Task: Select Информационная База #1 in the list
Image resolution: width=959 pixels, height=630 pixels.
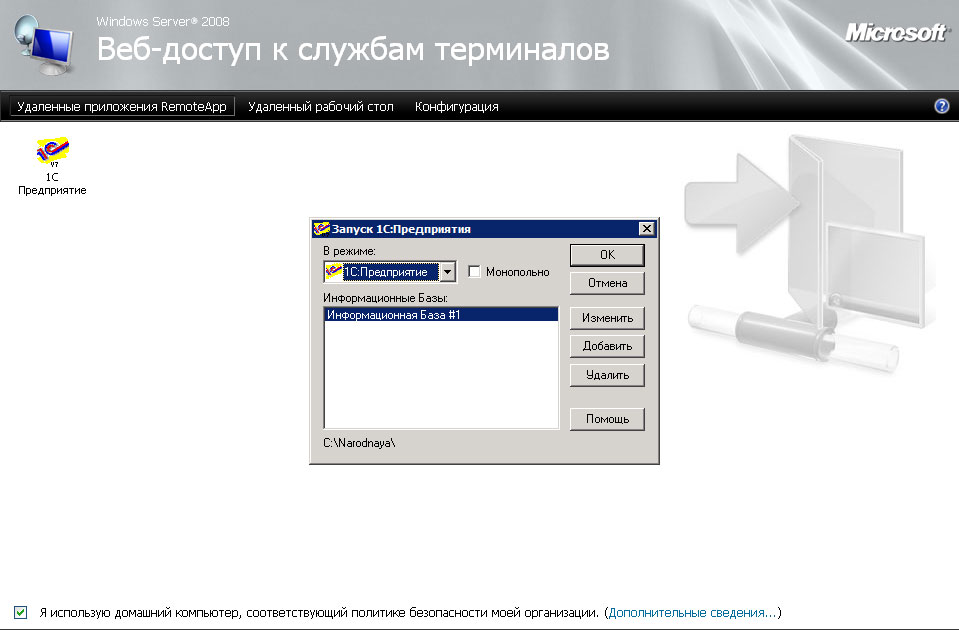Action: coord(441,315)
